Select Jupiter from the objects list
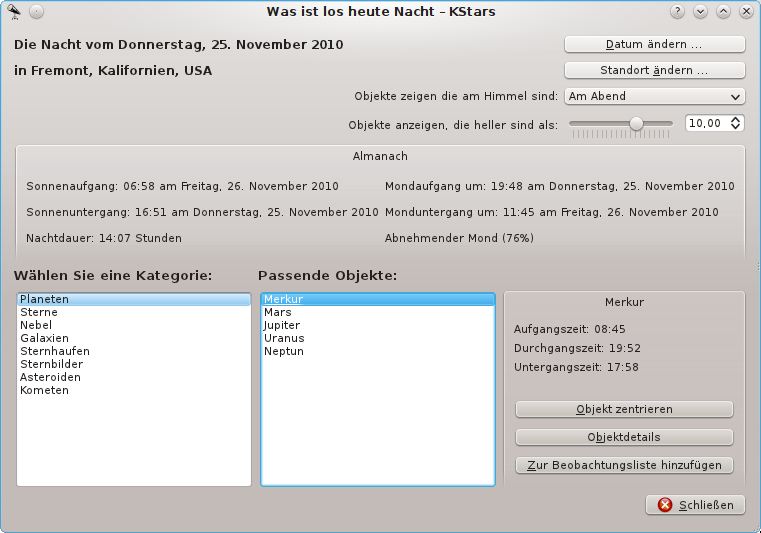The height and width of the screenshot is (533, 761). click(281, 326)
